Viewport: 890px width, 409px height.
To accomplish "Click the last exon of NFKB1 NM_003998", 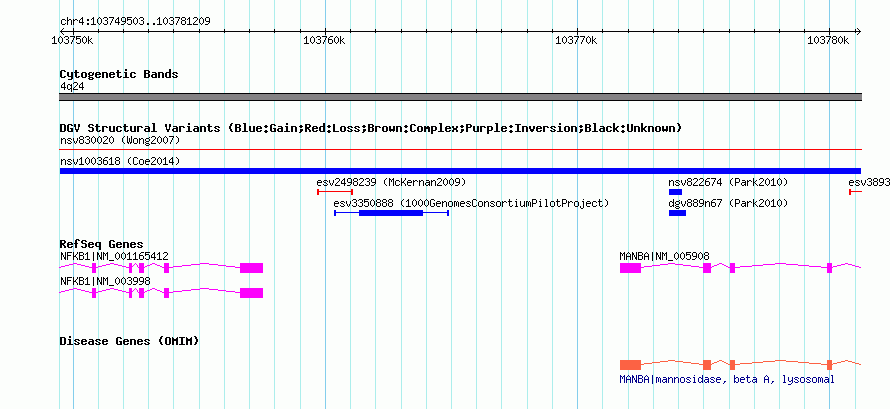I will (251, 293).
